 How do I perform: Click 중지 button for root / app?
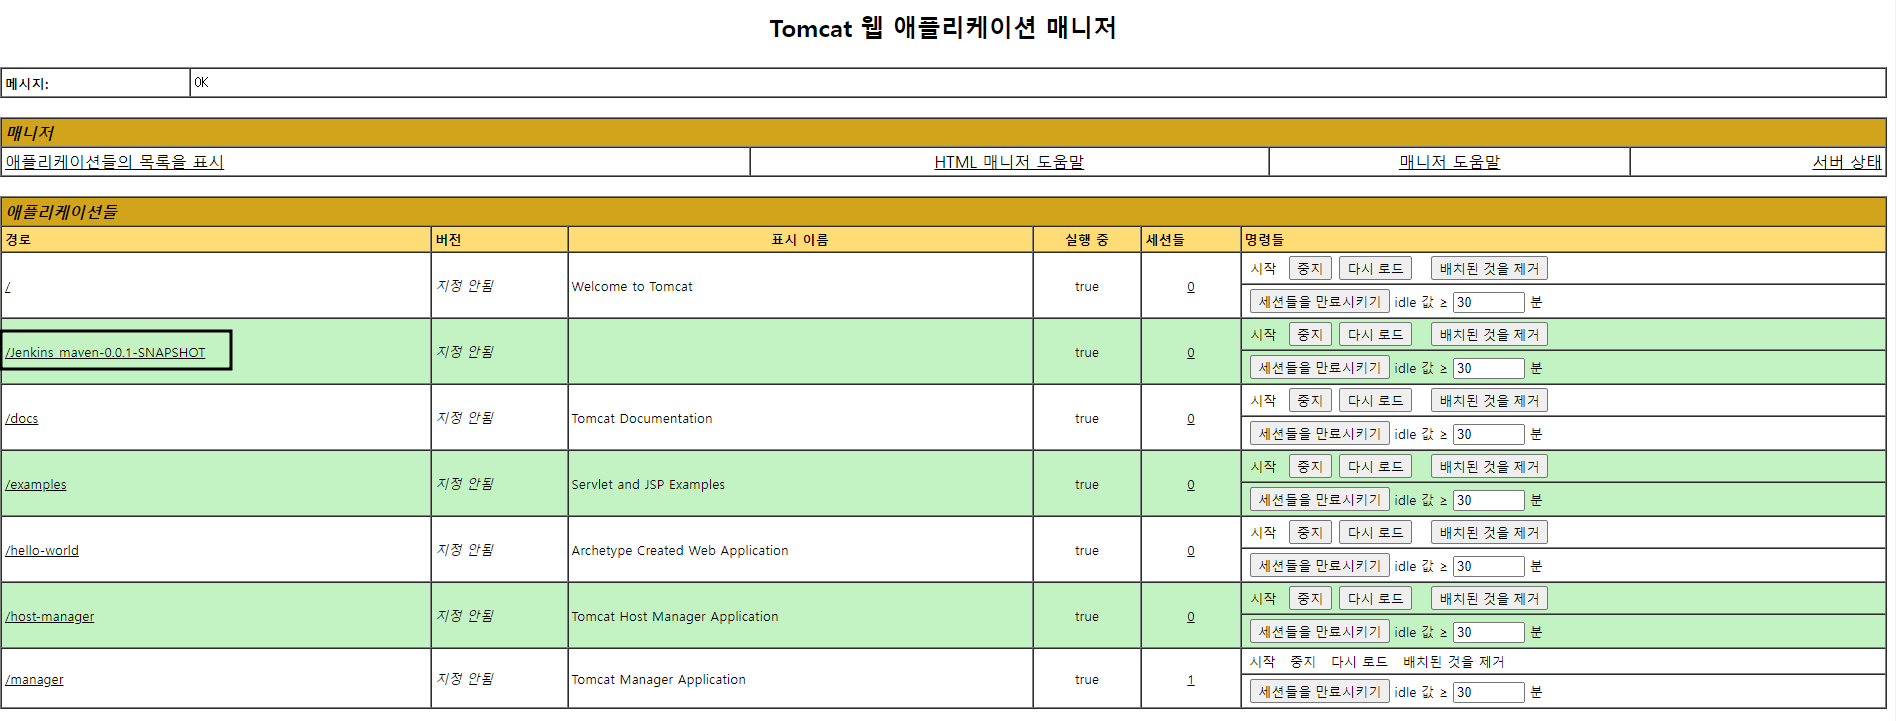pos(1310,269)
